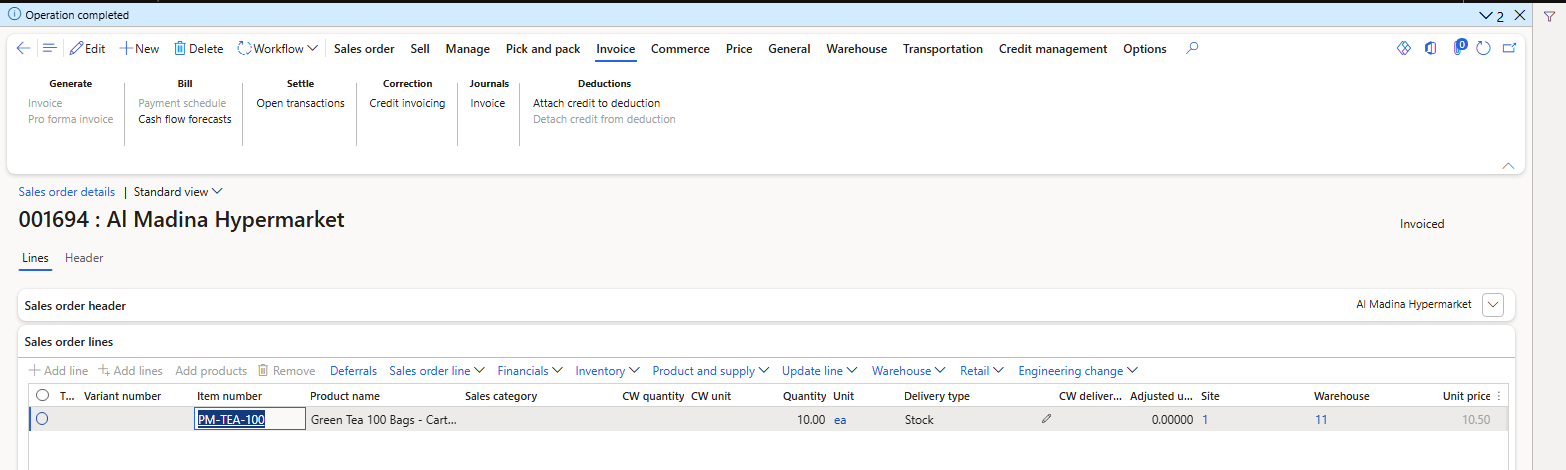The width and height of the screenshot is (1566, 470).
Task: Click the ea unit link
Action: point(840,420)
